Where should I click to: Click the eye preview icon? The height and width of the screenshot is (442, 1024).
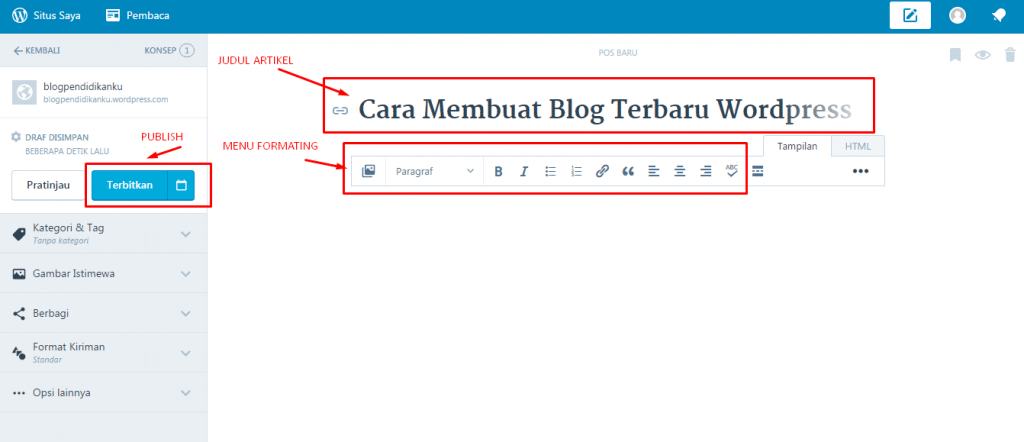click(983, 55)
